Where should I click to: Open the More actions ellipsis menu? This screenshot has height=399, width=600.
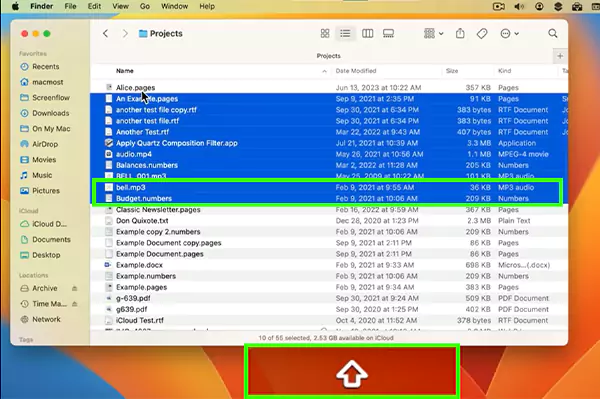click(509, 34)
